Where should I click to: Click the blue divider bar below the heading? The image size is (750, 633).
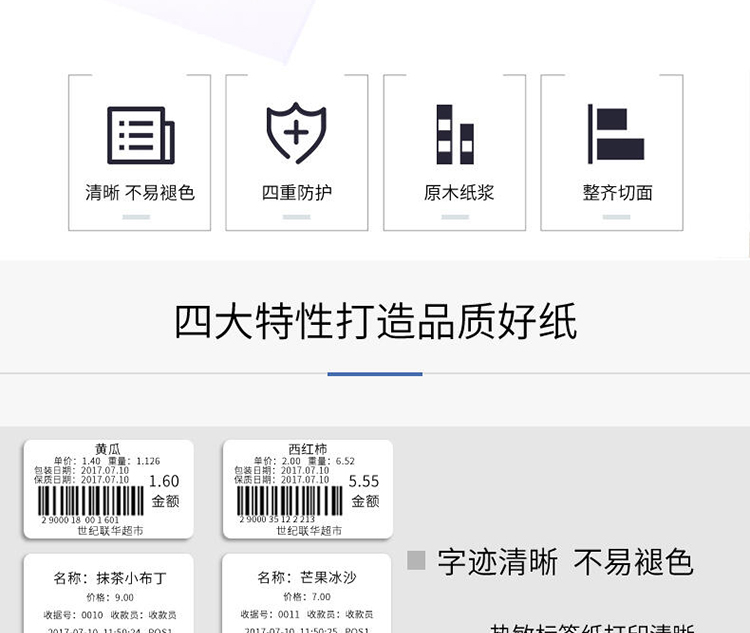(x=375, y=374)
